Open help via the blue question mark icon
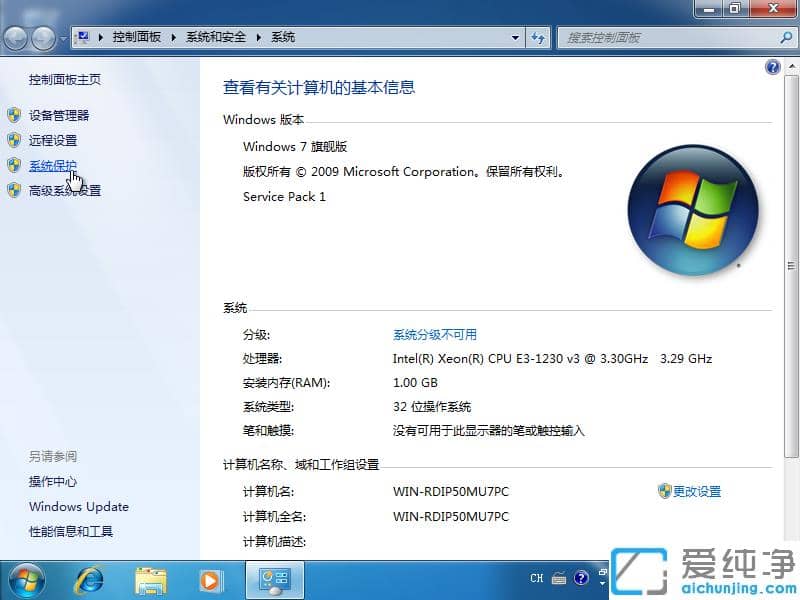This screenshot has height=600, width=800. 772,66
